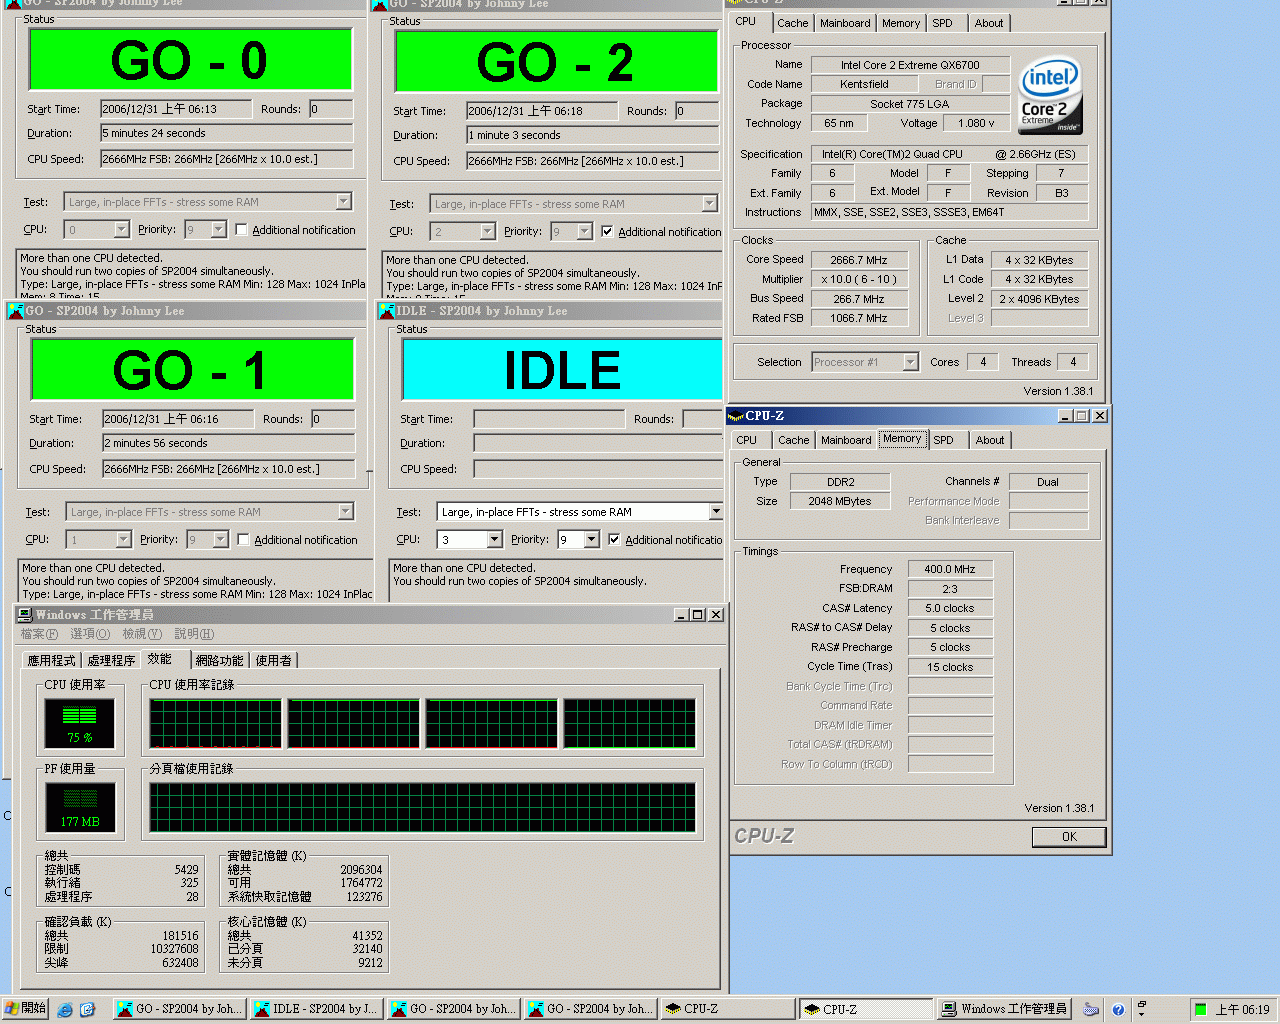Click FSB:DRAM ratio value 2:3
Viewport: 1280px width, 1024px height.
tap(949, 589)
